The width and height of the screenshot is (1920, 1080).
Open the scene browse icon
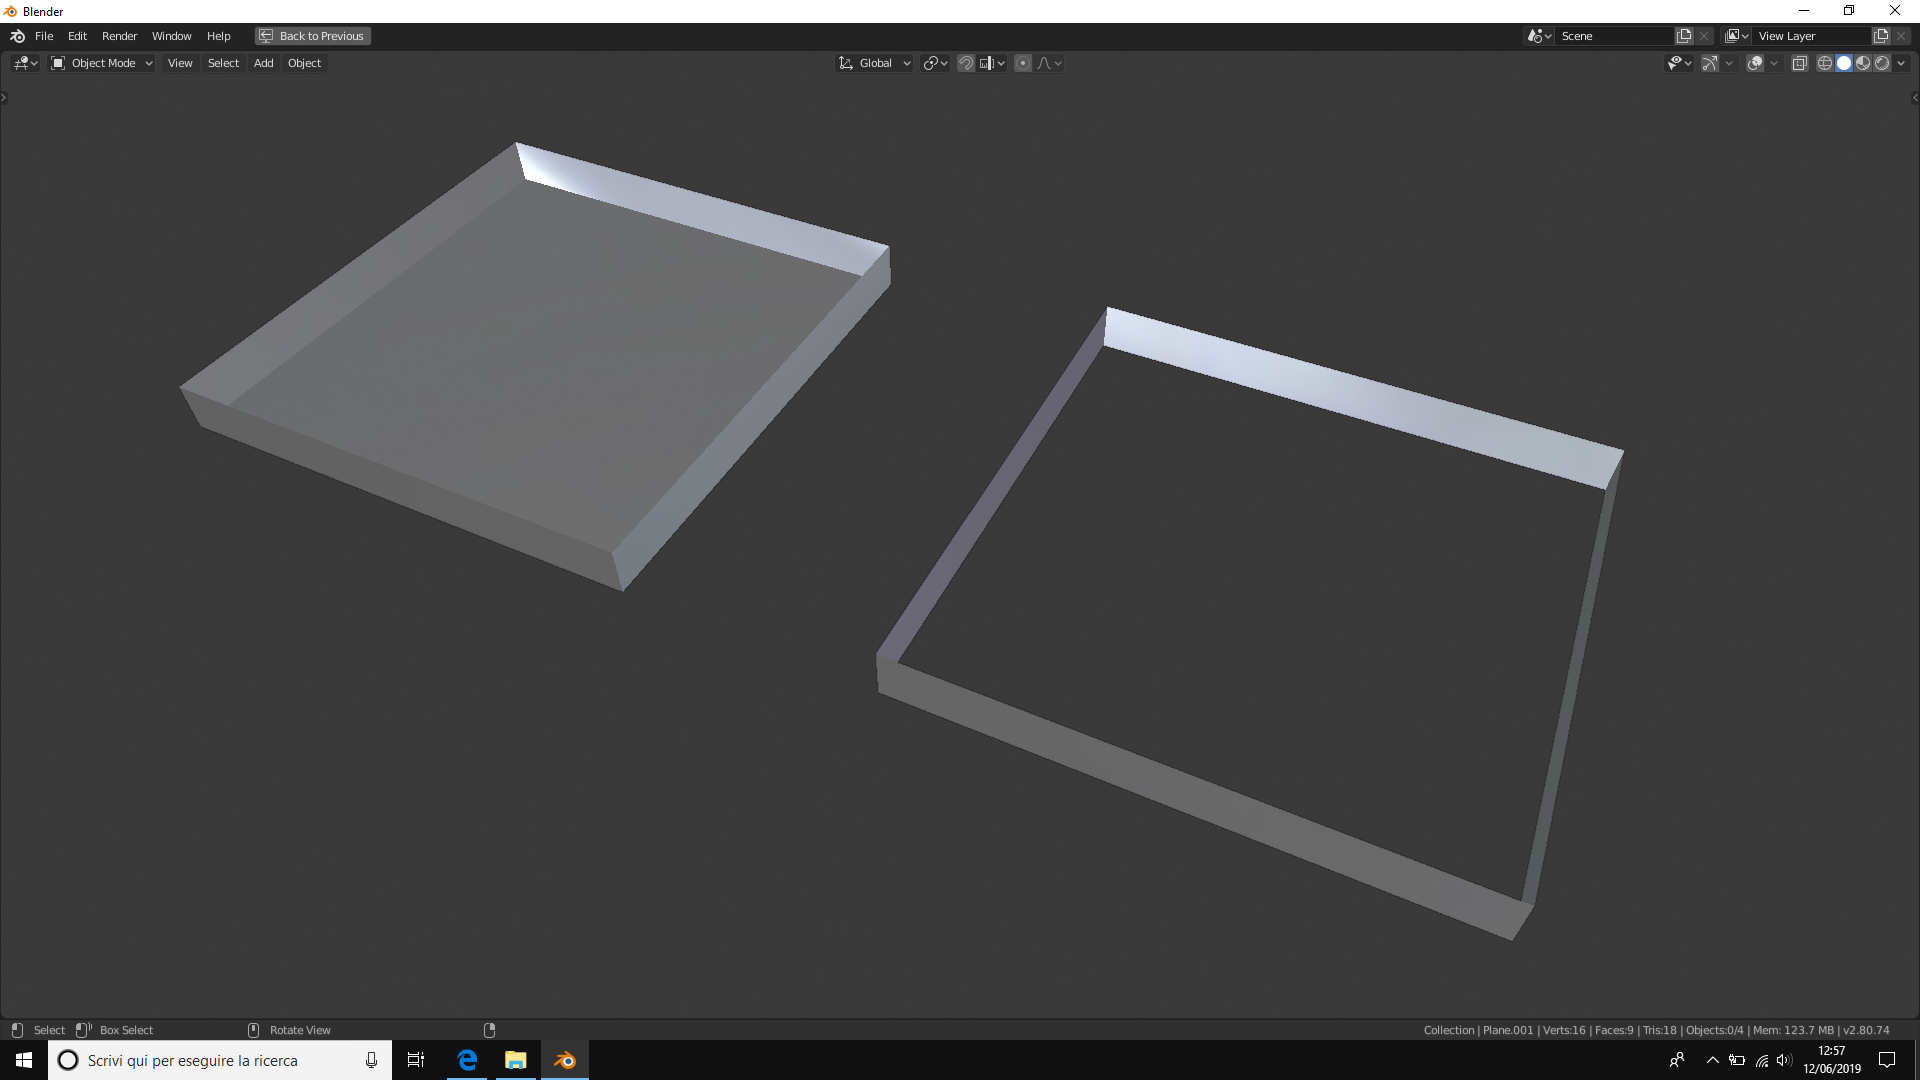(1539, 36)
